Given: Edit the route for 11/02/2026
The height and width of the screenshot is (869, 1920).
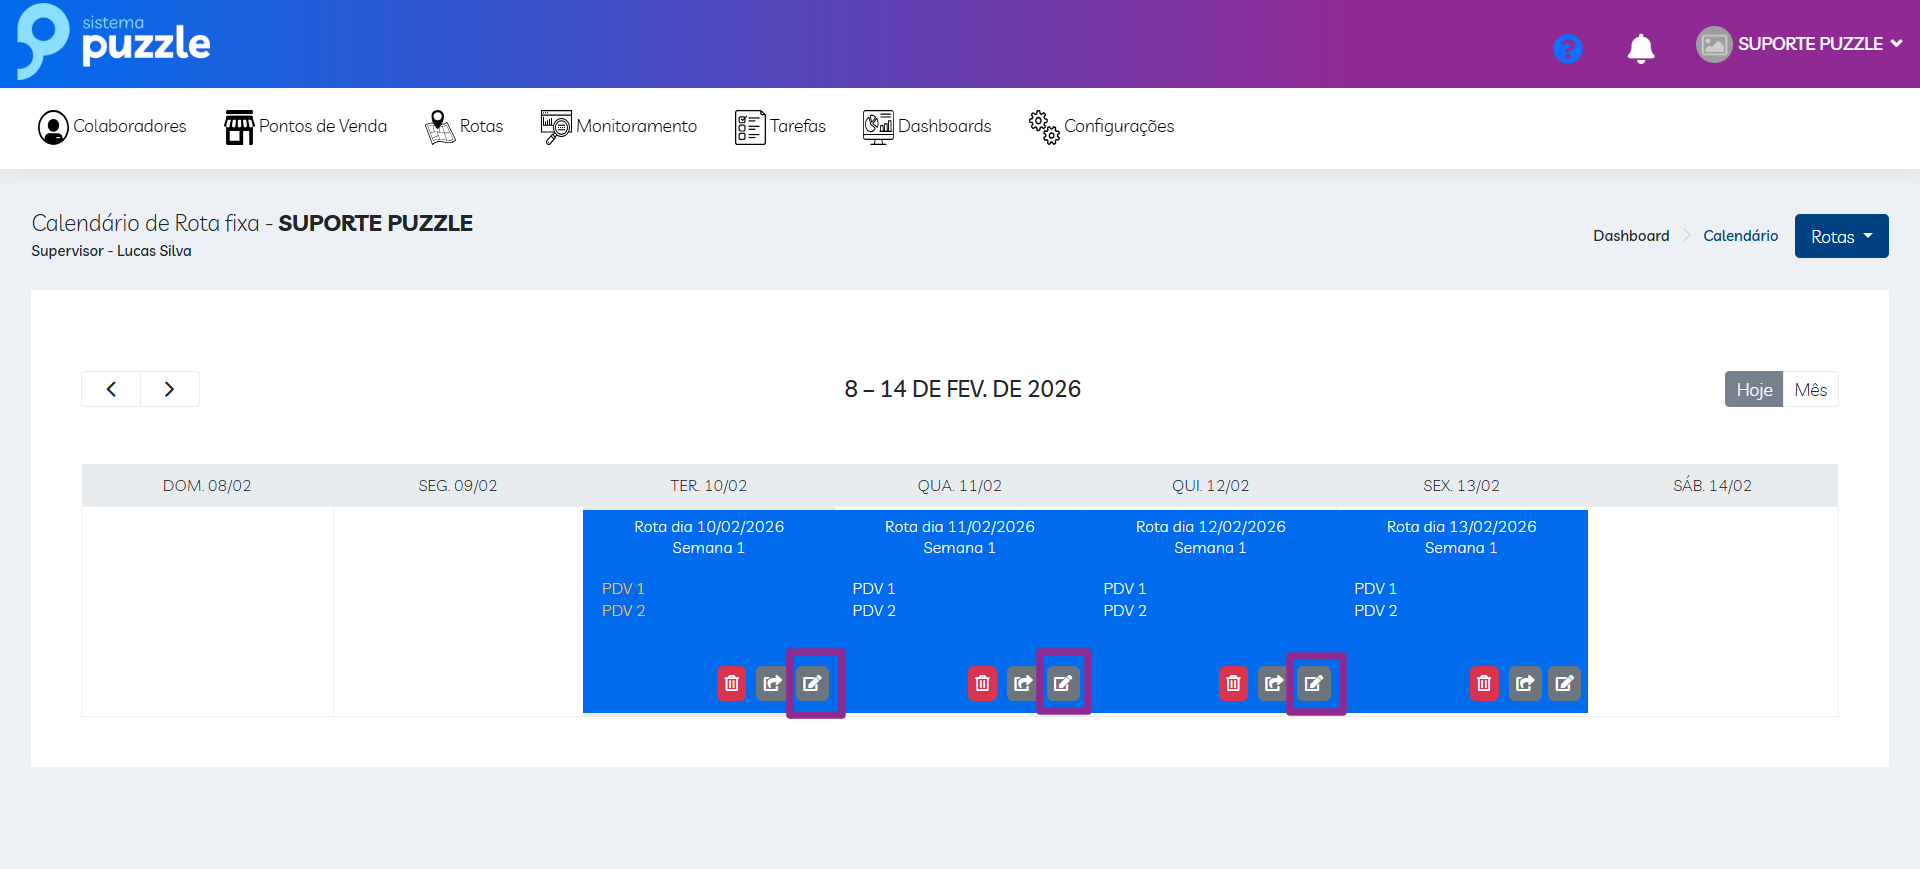Looking at the screenshot, I should (1063, 683).
